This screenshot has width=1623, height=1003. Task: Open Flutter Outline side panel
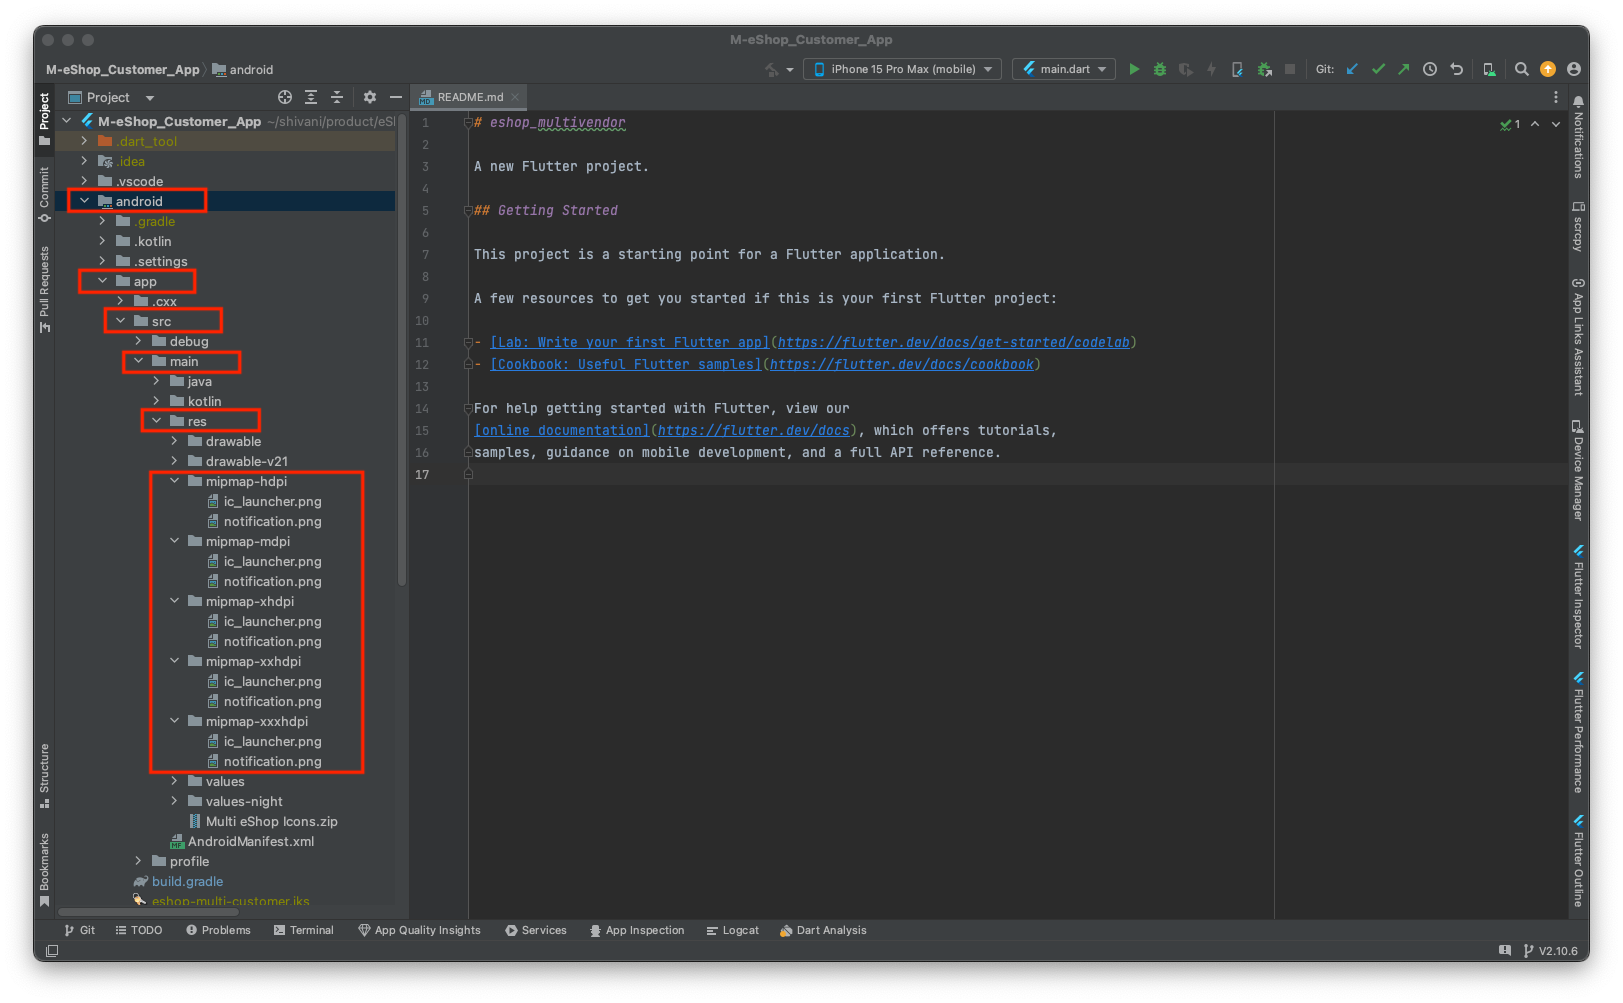pyautogui.click(x=1578, y=861)
